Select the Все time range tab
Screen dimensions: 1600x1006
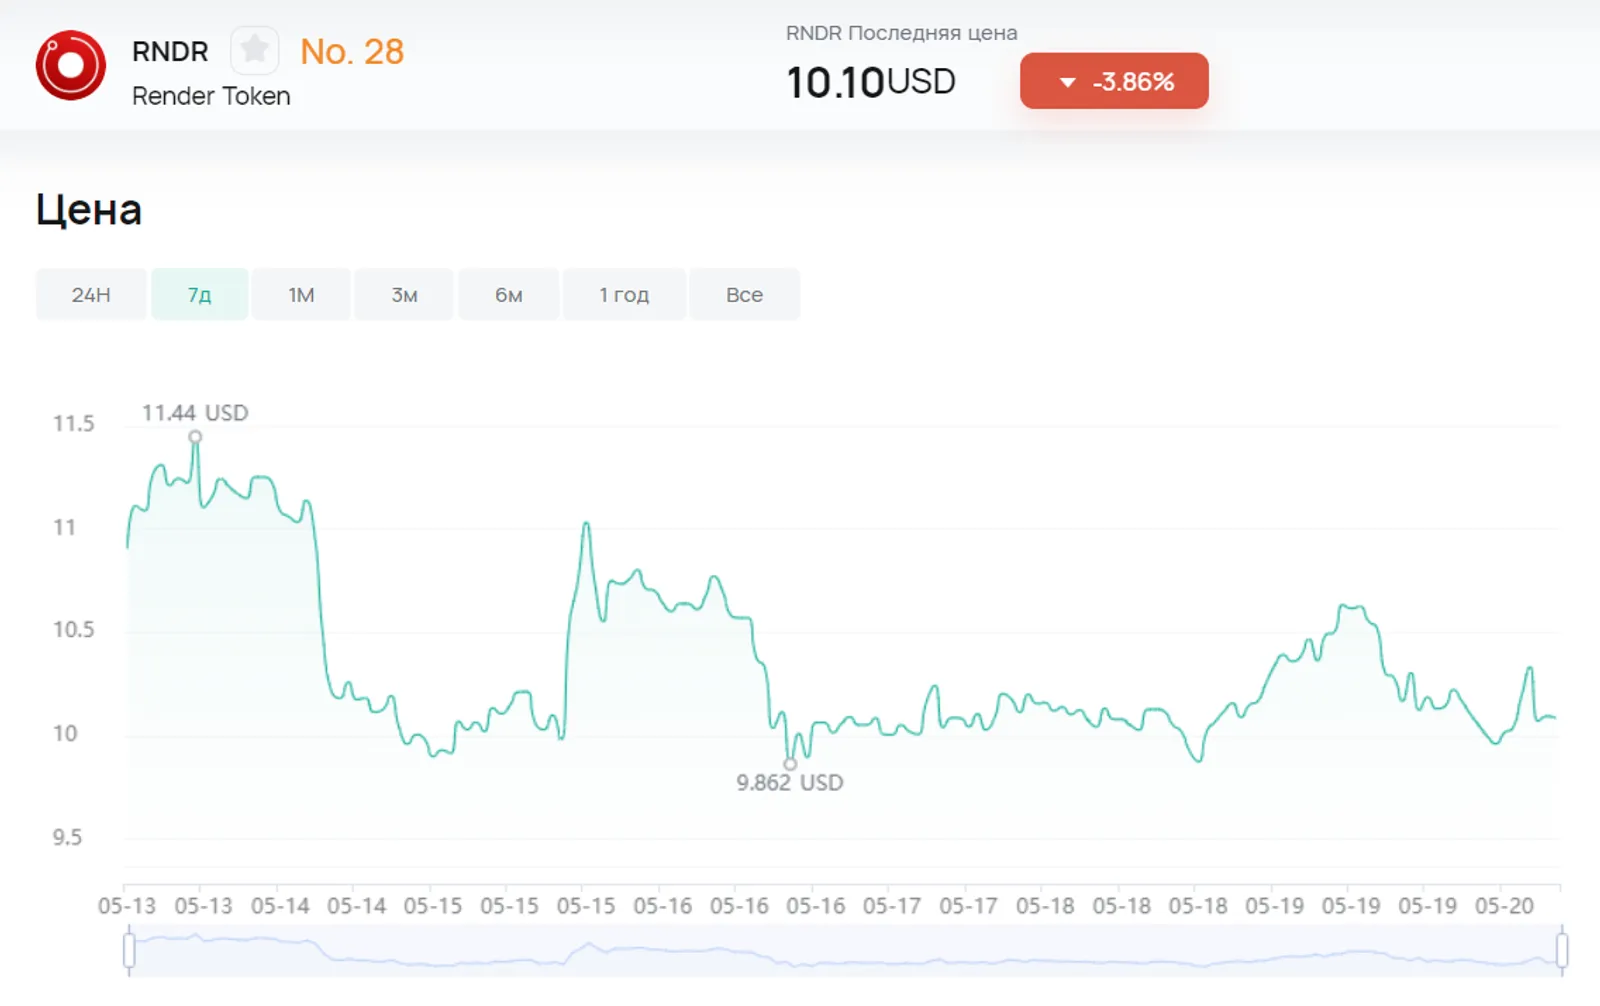(x=744, y=295)
